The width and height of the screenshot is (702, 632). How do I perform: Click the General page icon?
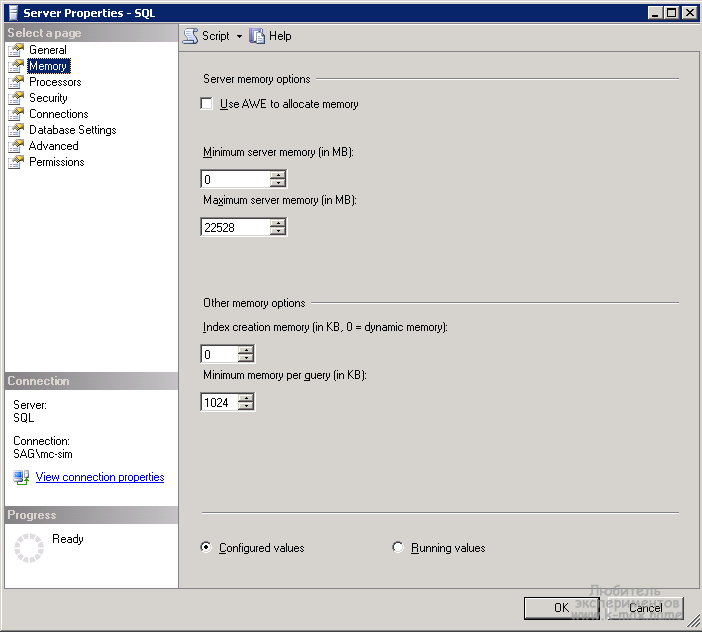tap(16, 50)
